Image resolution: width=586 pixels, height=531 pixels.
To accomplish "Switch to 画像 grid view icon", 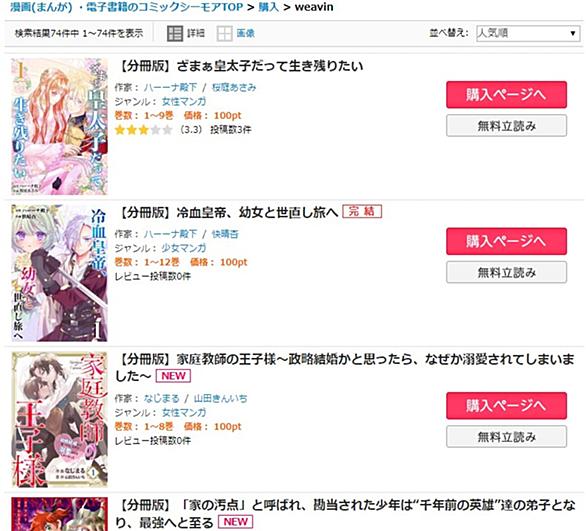I will 224,34.
